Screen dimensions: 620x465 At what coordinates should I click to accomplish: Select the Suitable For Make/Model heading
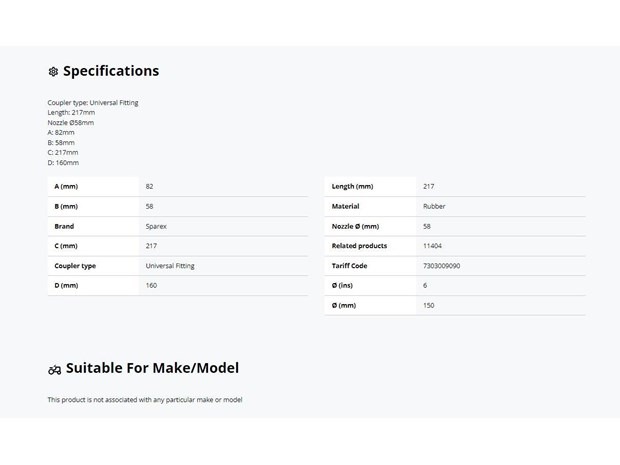click(152, 368)
